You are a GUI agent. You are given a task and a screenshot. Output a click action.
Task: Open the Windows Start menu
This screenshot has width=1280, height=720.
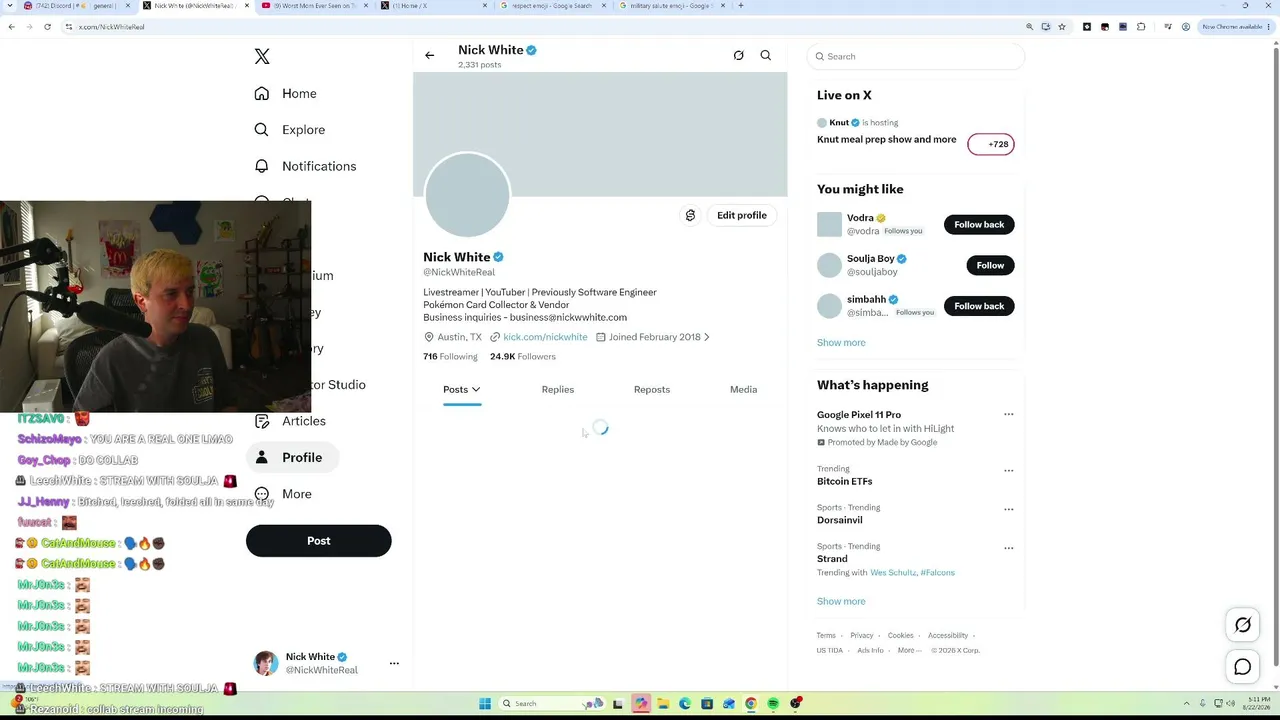(x=485, y=703)
